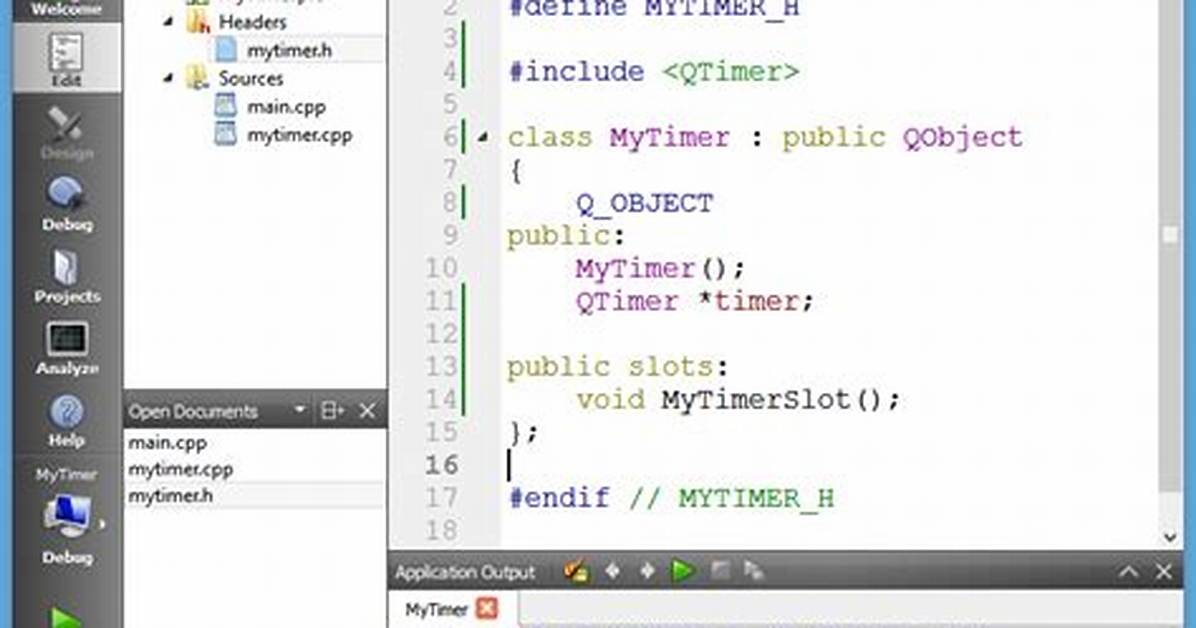Image resolution: width=1196 pixels, height=628 pixels.
Task: Stop running program in Application Output
Action: click(719, 570)
